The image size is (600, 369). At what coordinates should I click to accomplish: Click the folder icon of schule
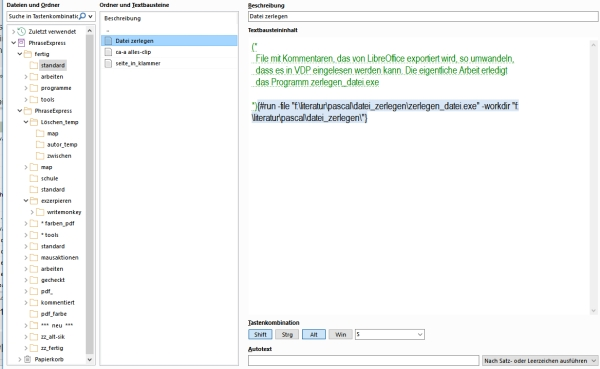[34, 178]
